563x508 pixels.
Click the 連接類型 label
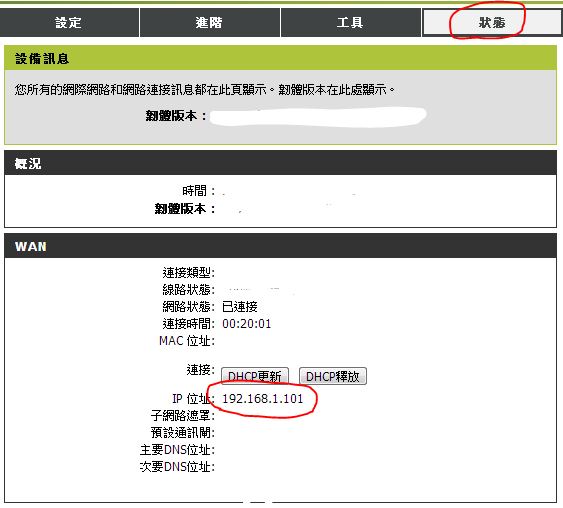coord(189,272)
